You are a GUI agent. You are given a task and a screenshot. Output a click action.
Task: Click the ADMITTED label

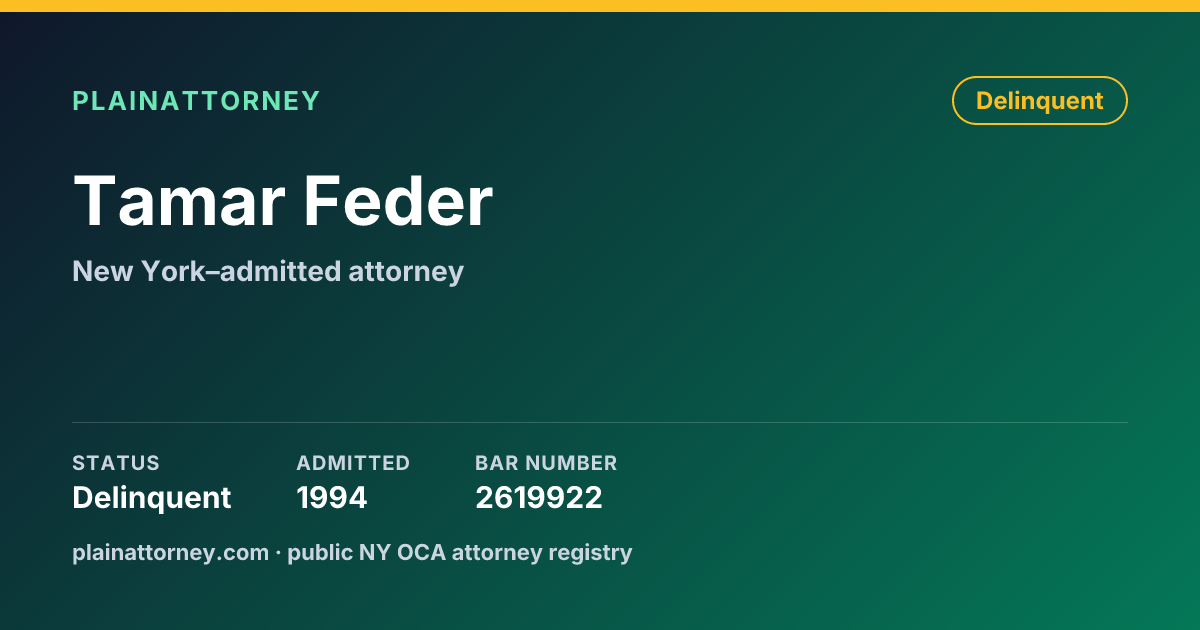click(353, 463)
